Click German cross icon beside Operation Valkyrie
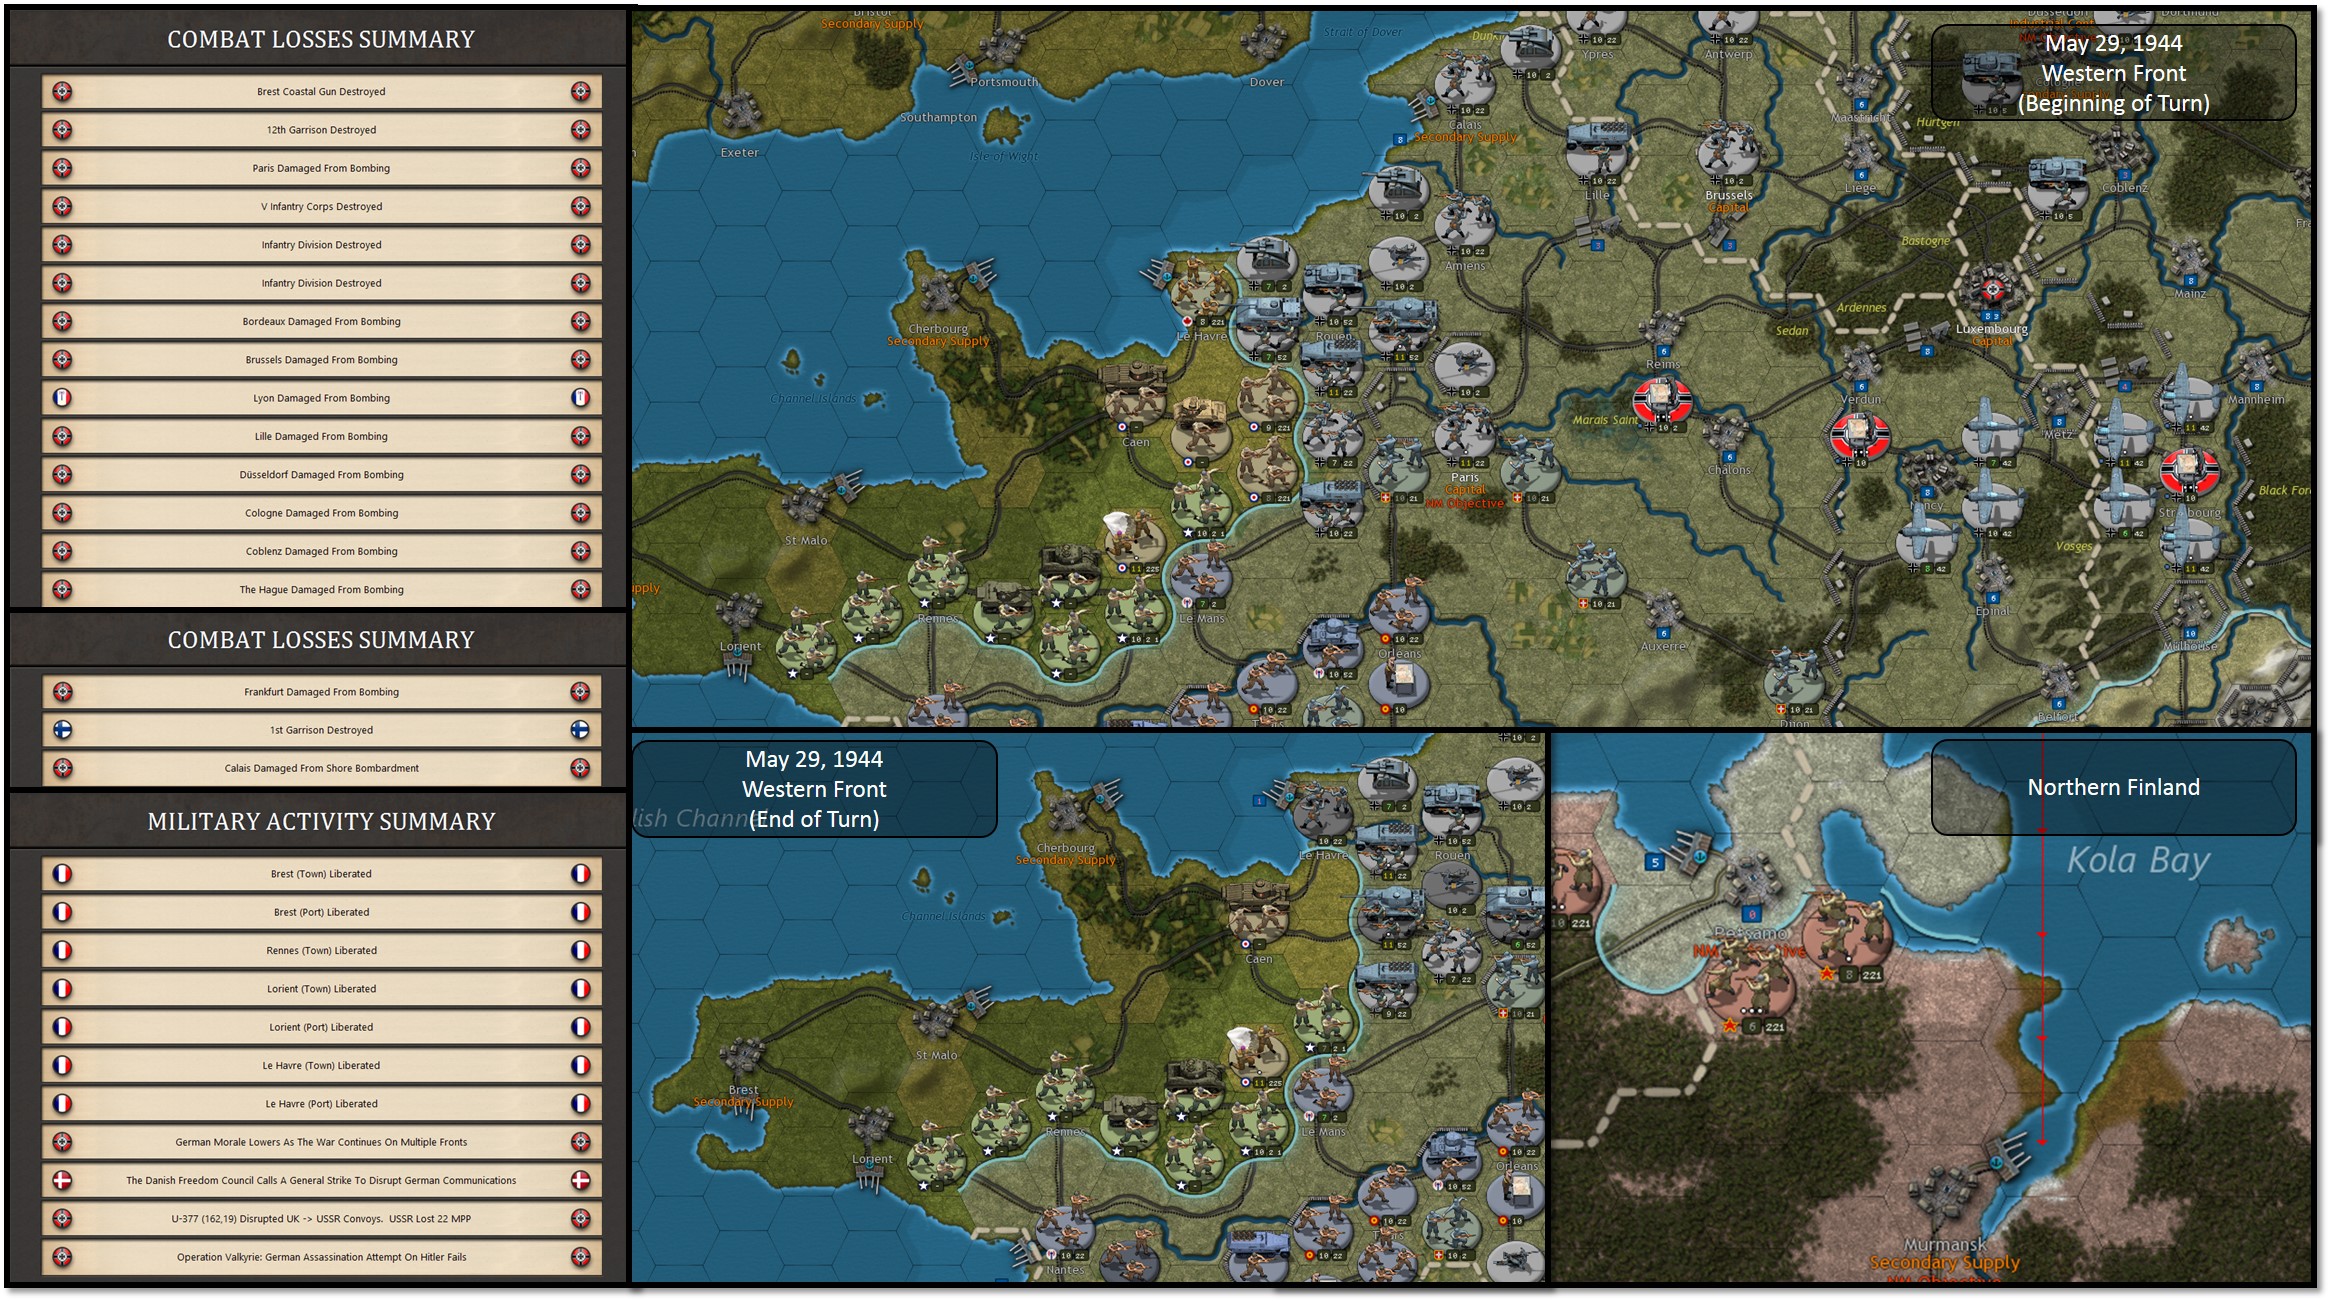The height and width of the screenshot is (1301, 2330). pos(62,1257)
